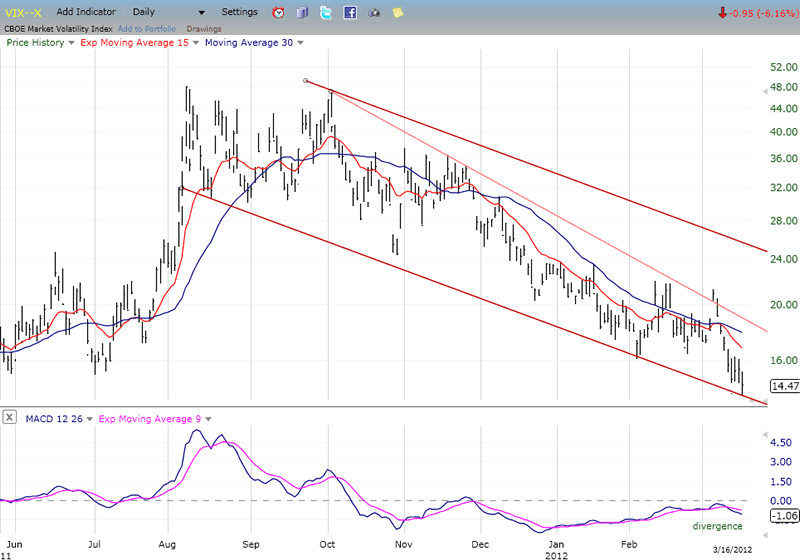Click the stacked documents icon in toolbar
The height and width of the screenshot is (560, 800).
click(302, 13)
